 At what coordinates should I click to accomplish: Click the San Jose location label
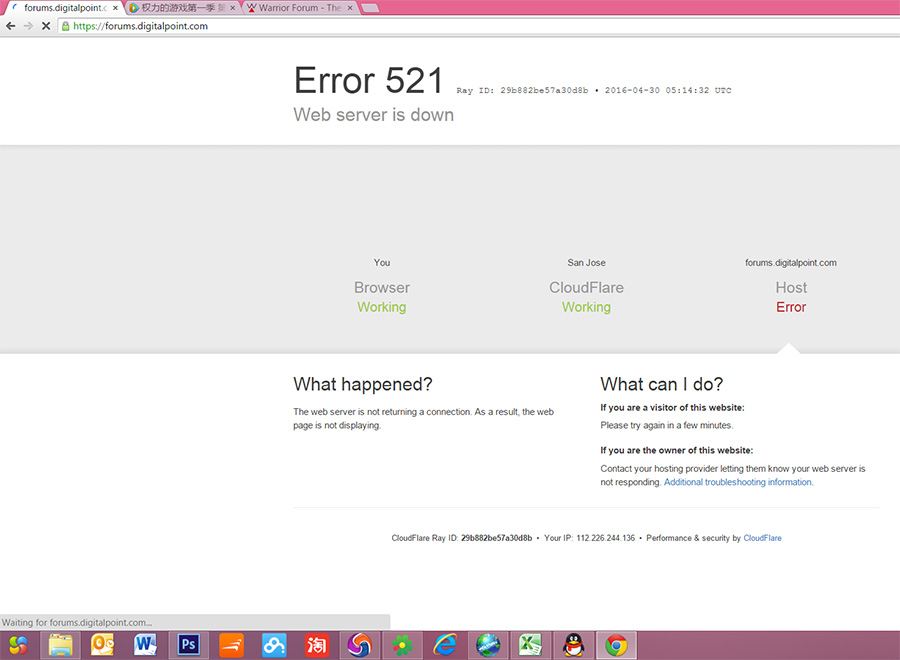point(587,262)
